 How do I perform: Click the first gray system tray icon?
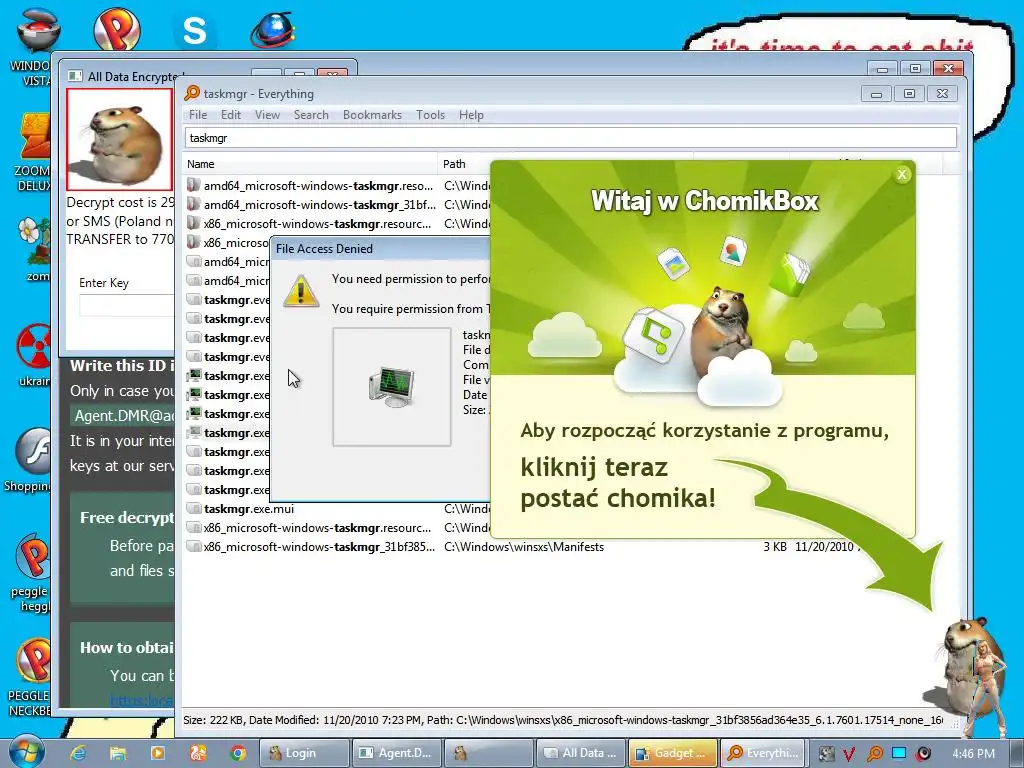(826, 754)
